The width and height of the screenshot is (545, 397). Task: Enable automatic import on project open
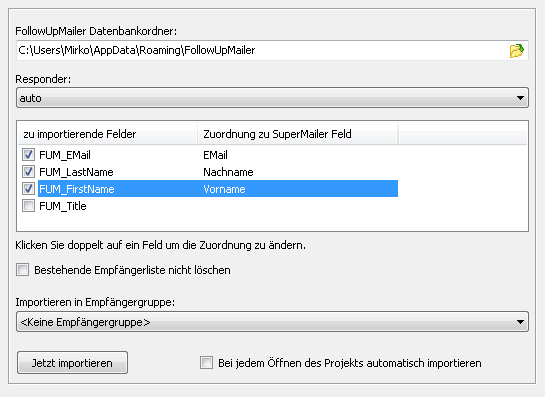point(206,363)
